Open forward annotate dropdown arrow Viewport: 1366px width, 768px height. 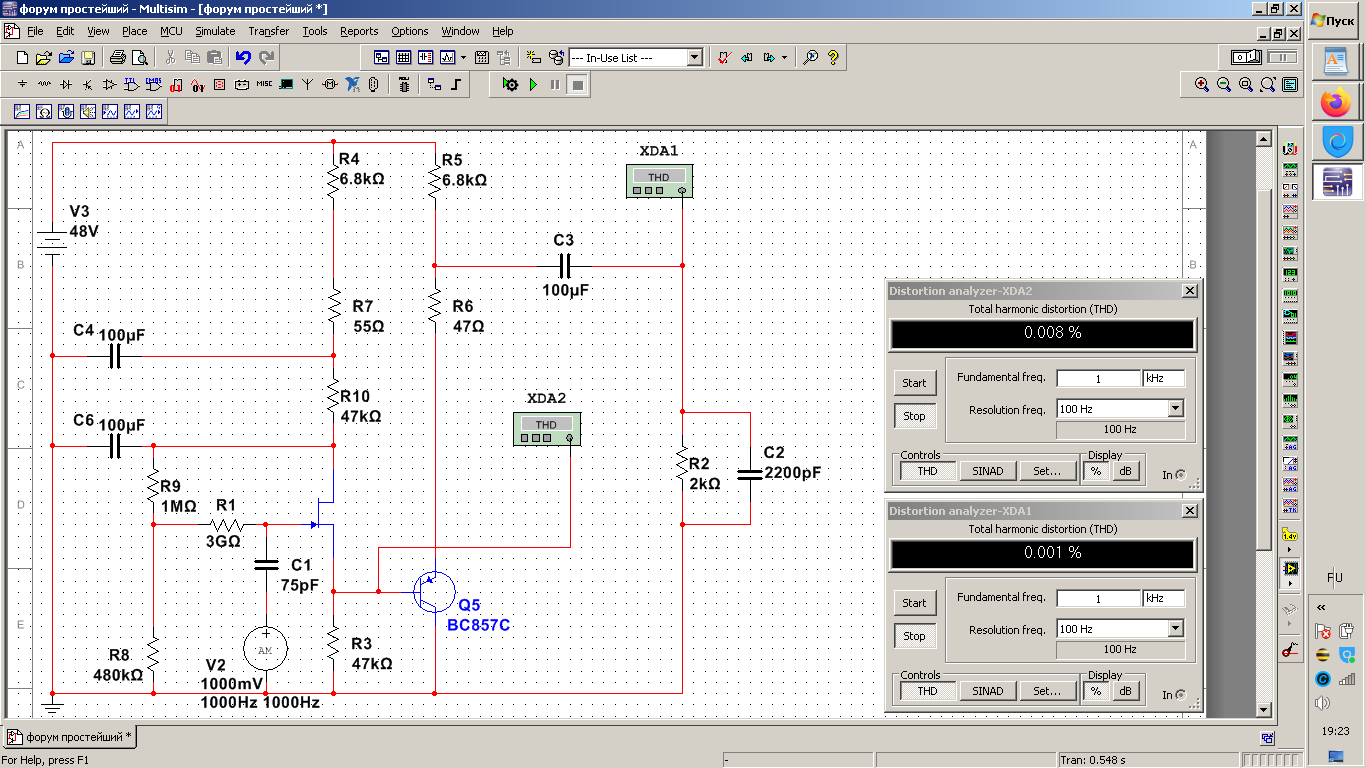pos(784,58)
